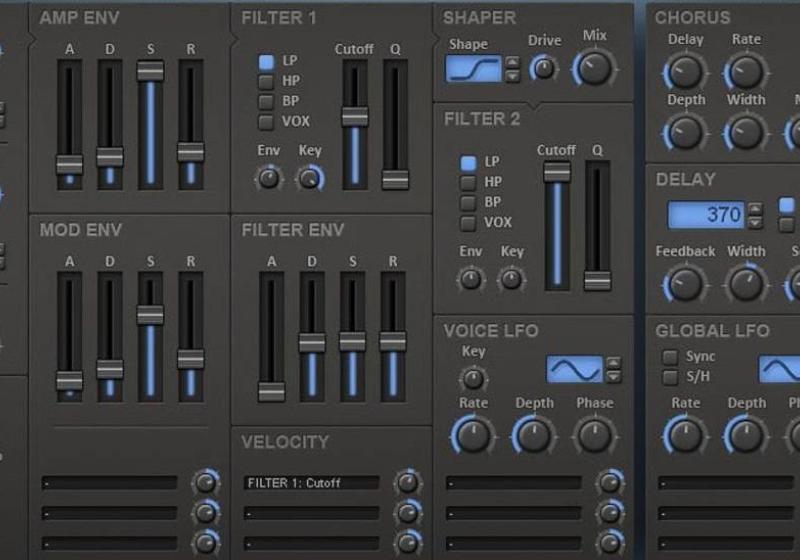Click the Delay Feedback knob

[685, 285]
